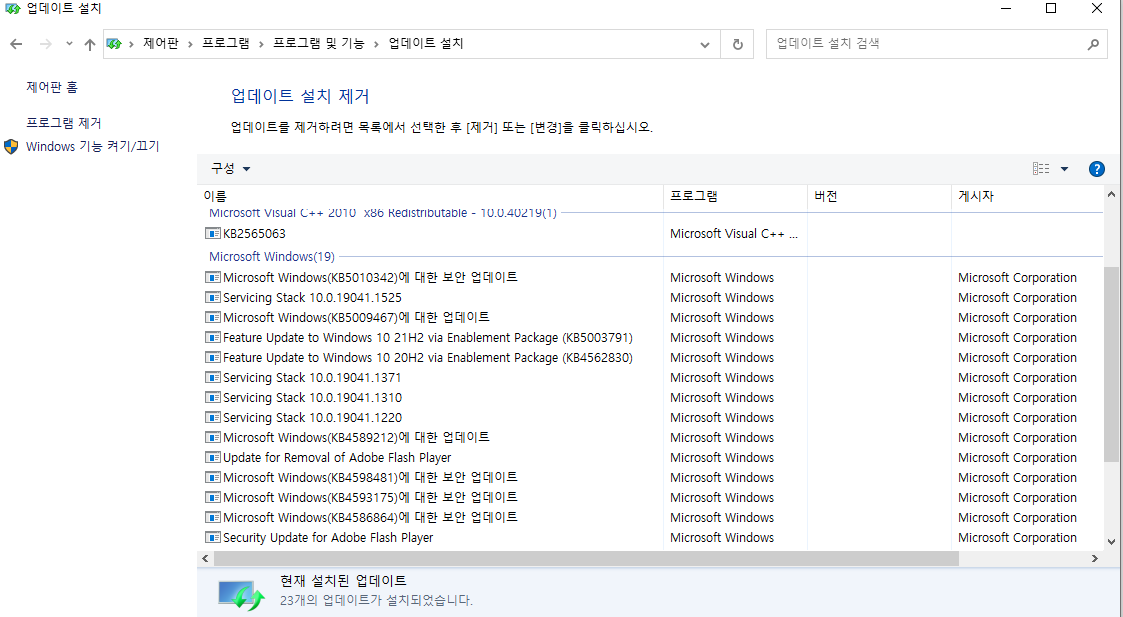Click Microsoft Visual C++ program cell for KB2565063

(734, 234)
